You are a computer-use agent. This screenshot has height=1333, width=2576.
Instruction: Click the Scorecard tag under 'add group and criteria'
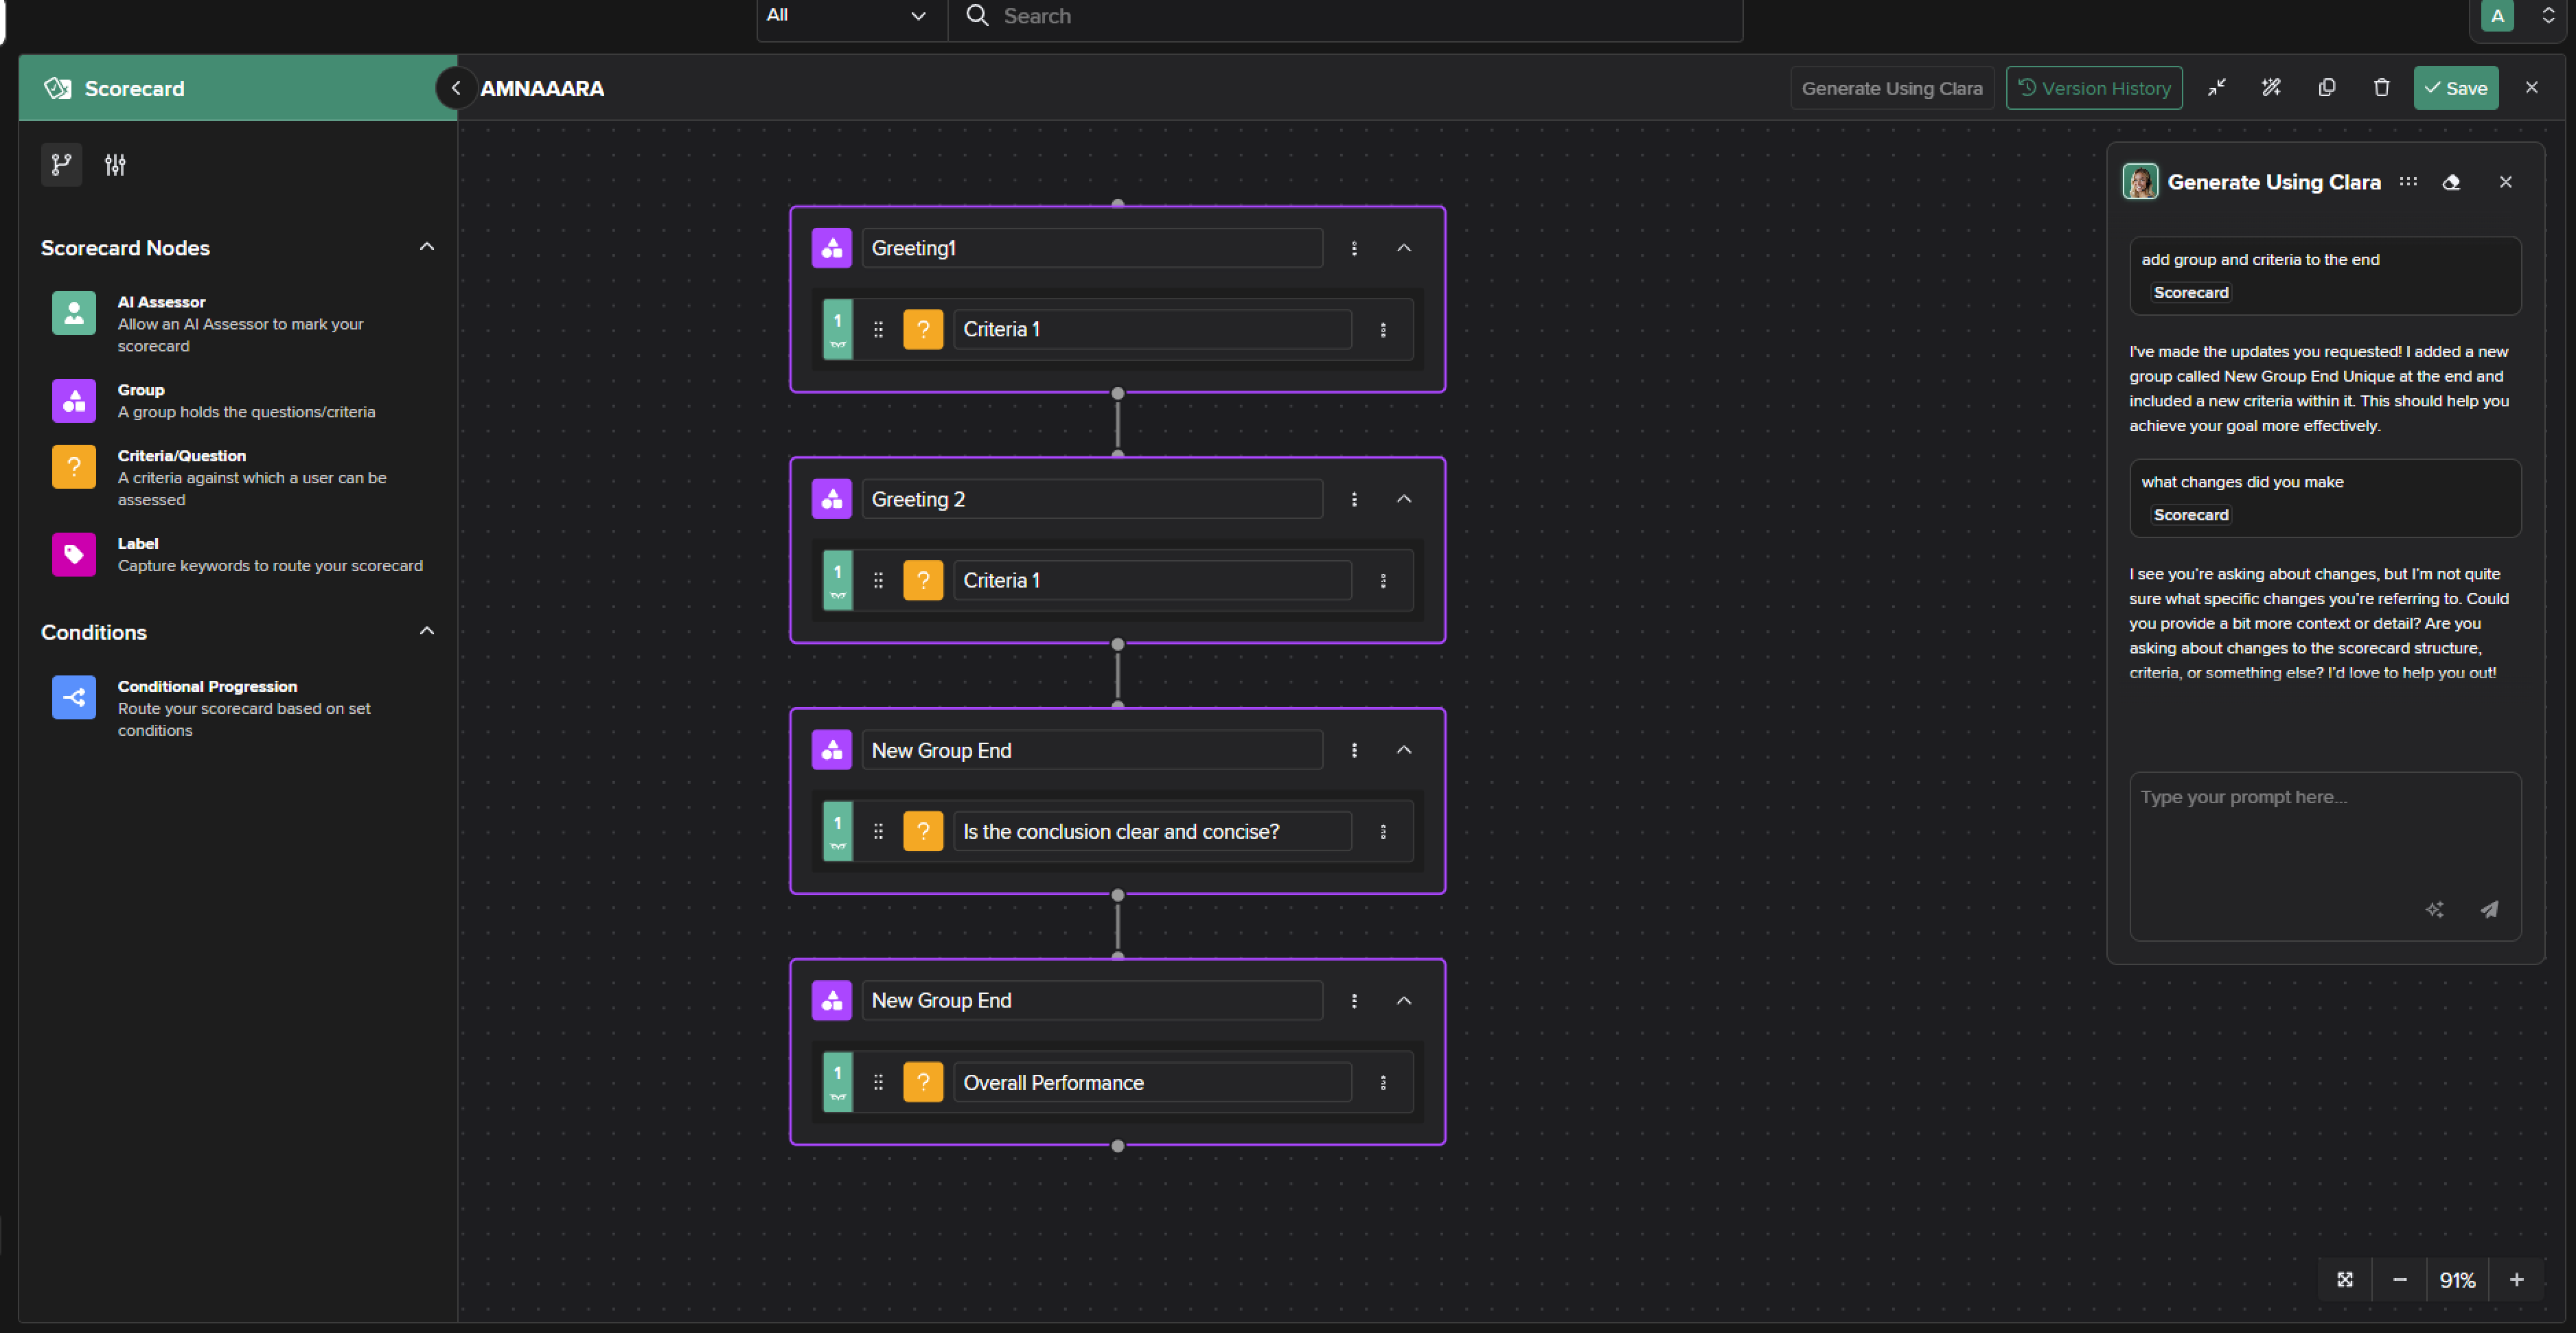(2191, 293)
